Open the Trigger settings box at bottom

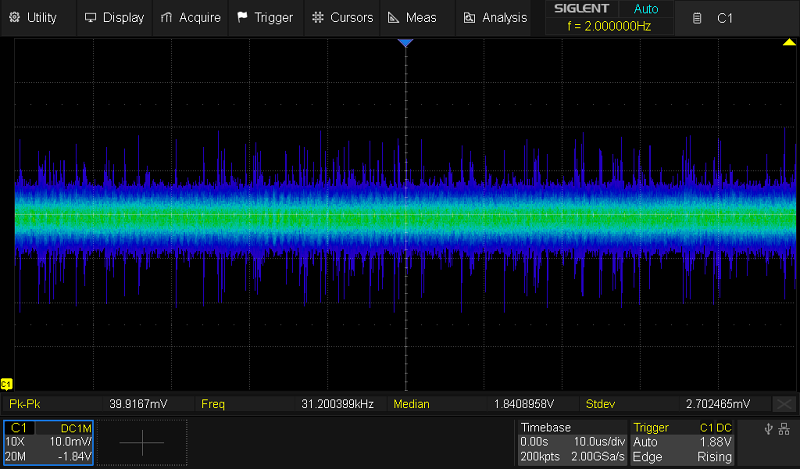tap(684, 442)
